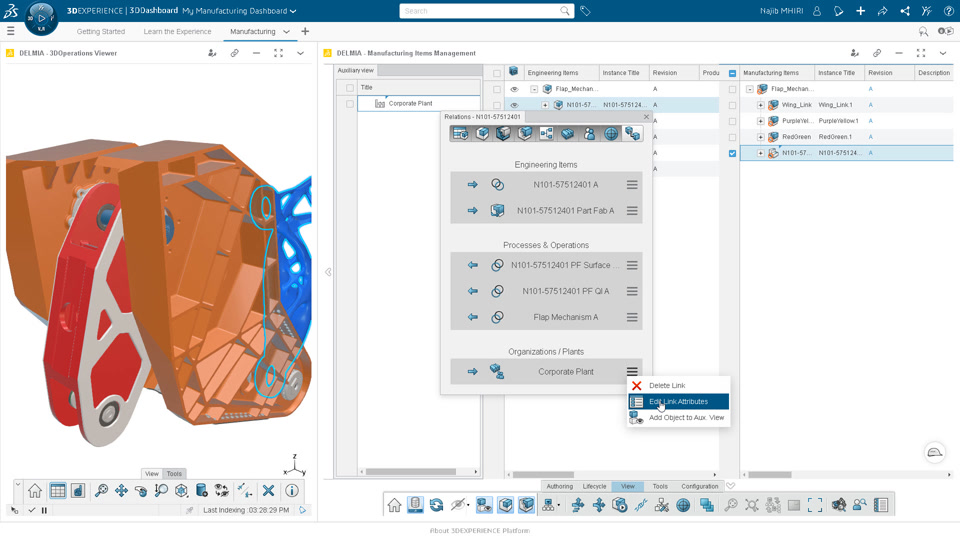Expand the Wing_Link tree node
Viewport: 960px width, 540px height.
760,105
